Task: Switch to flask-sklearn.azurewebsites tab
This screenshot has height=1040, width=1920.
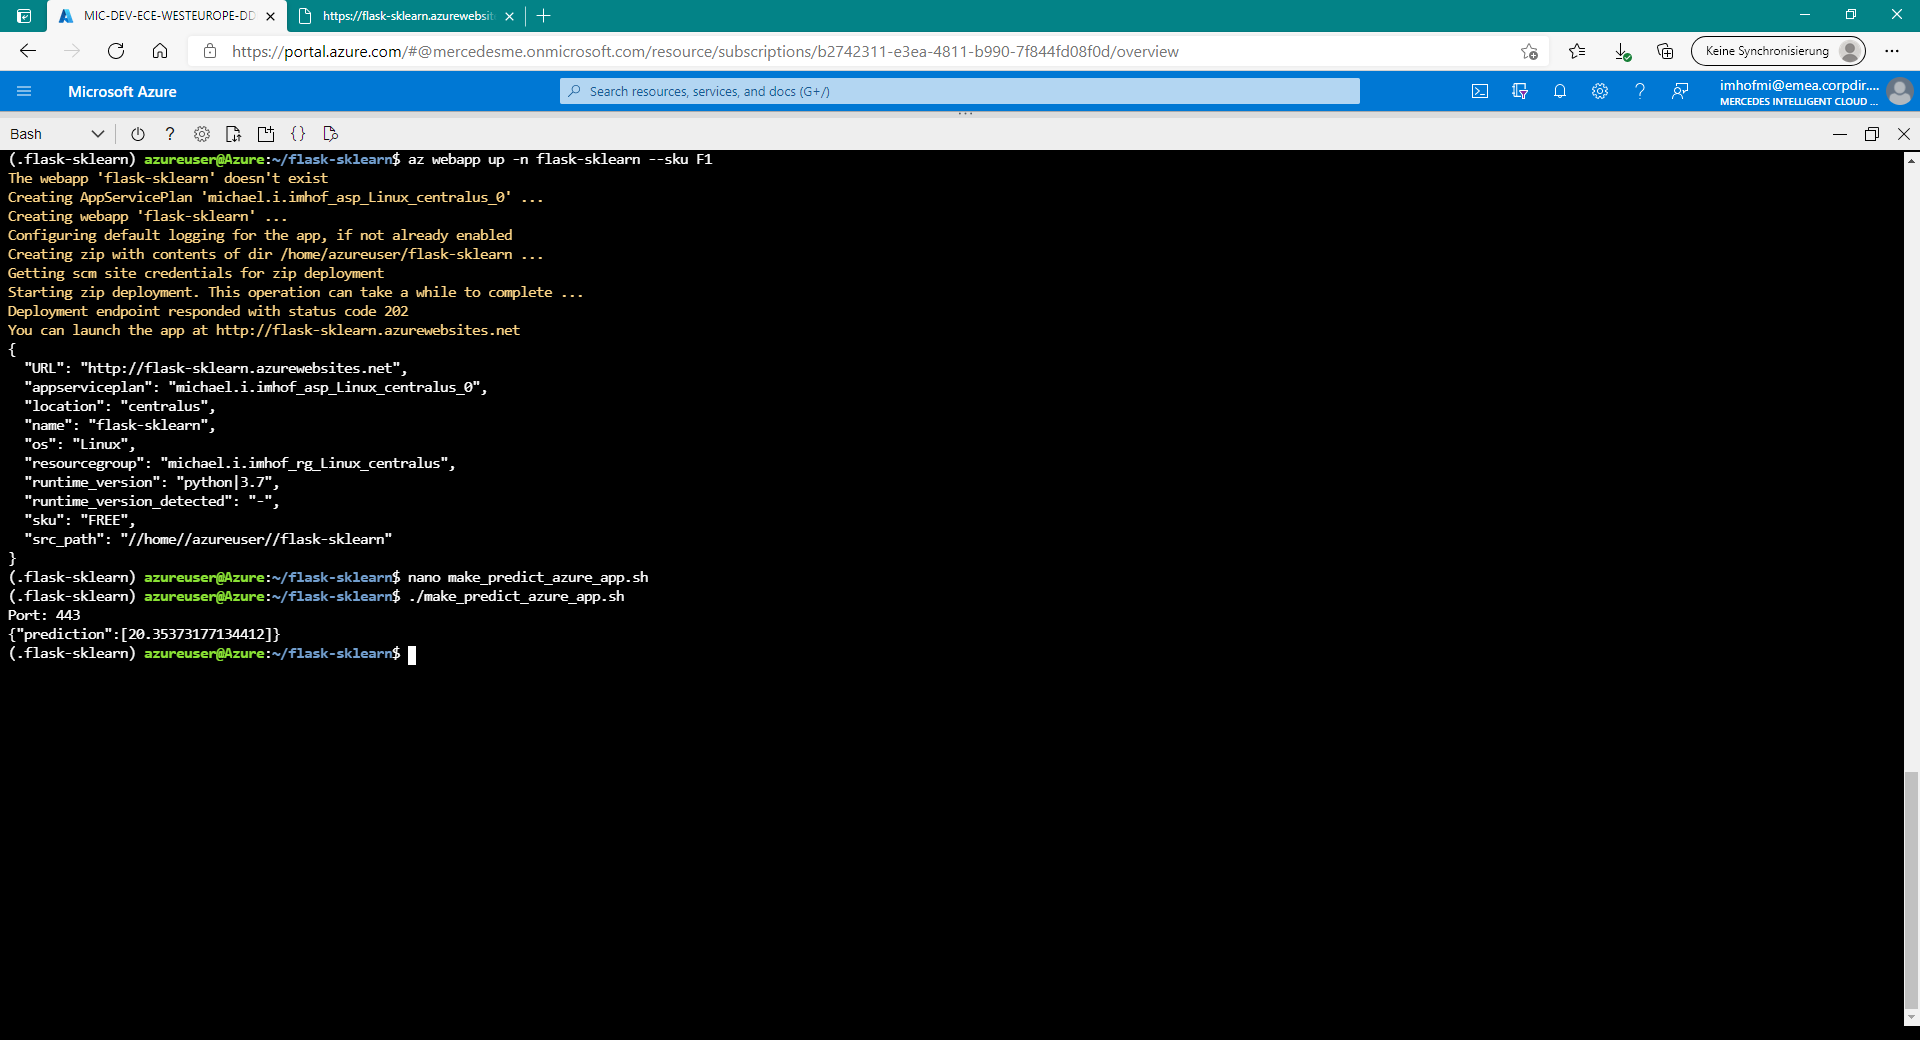Action: 406,16
